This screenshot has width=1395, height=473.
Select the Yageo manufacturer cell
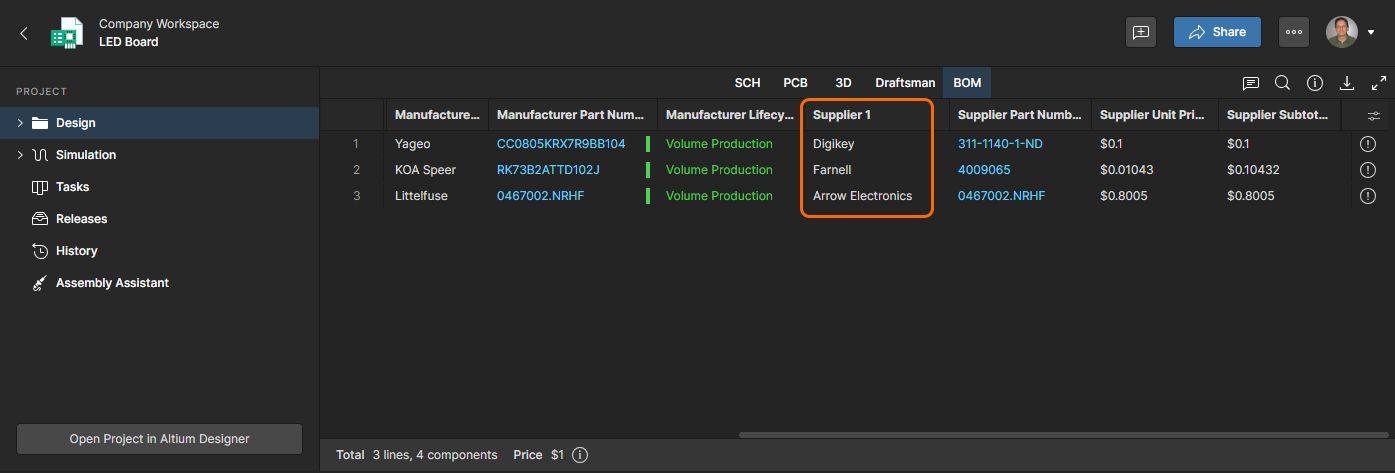436,144
